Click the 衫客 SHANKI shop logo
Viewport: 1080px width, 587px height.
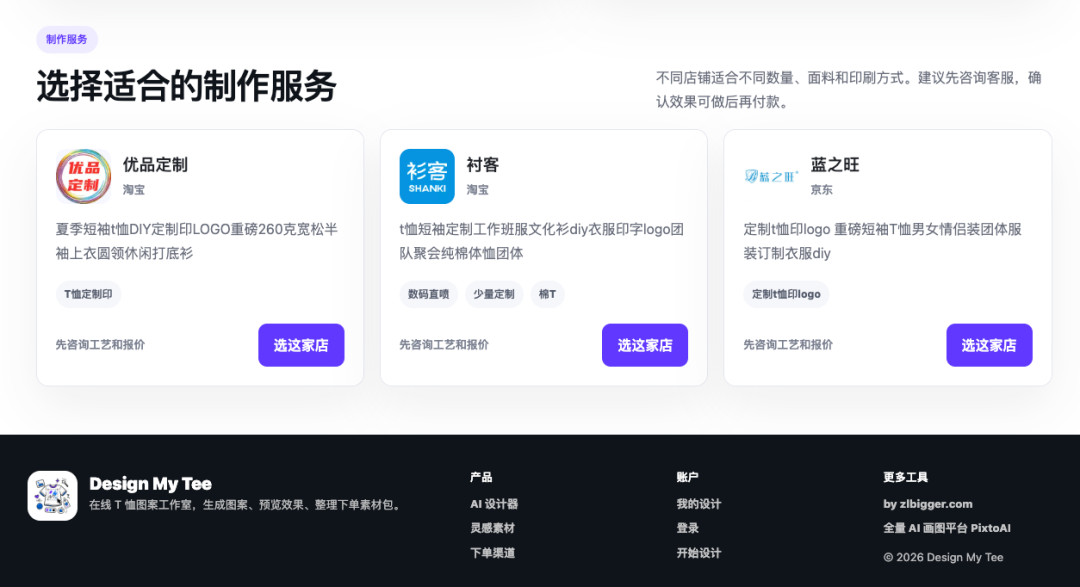[x=427, y=176]
